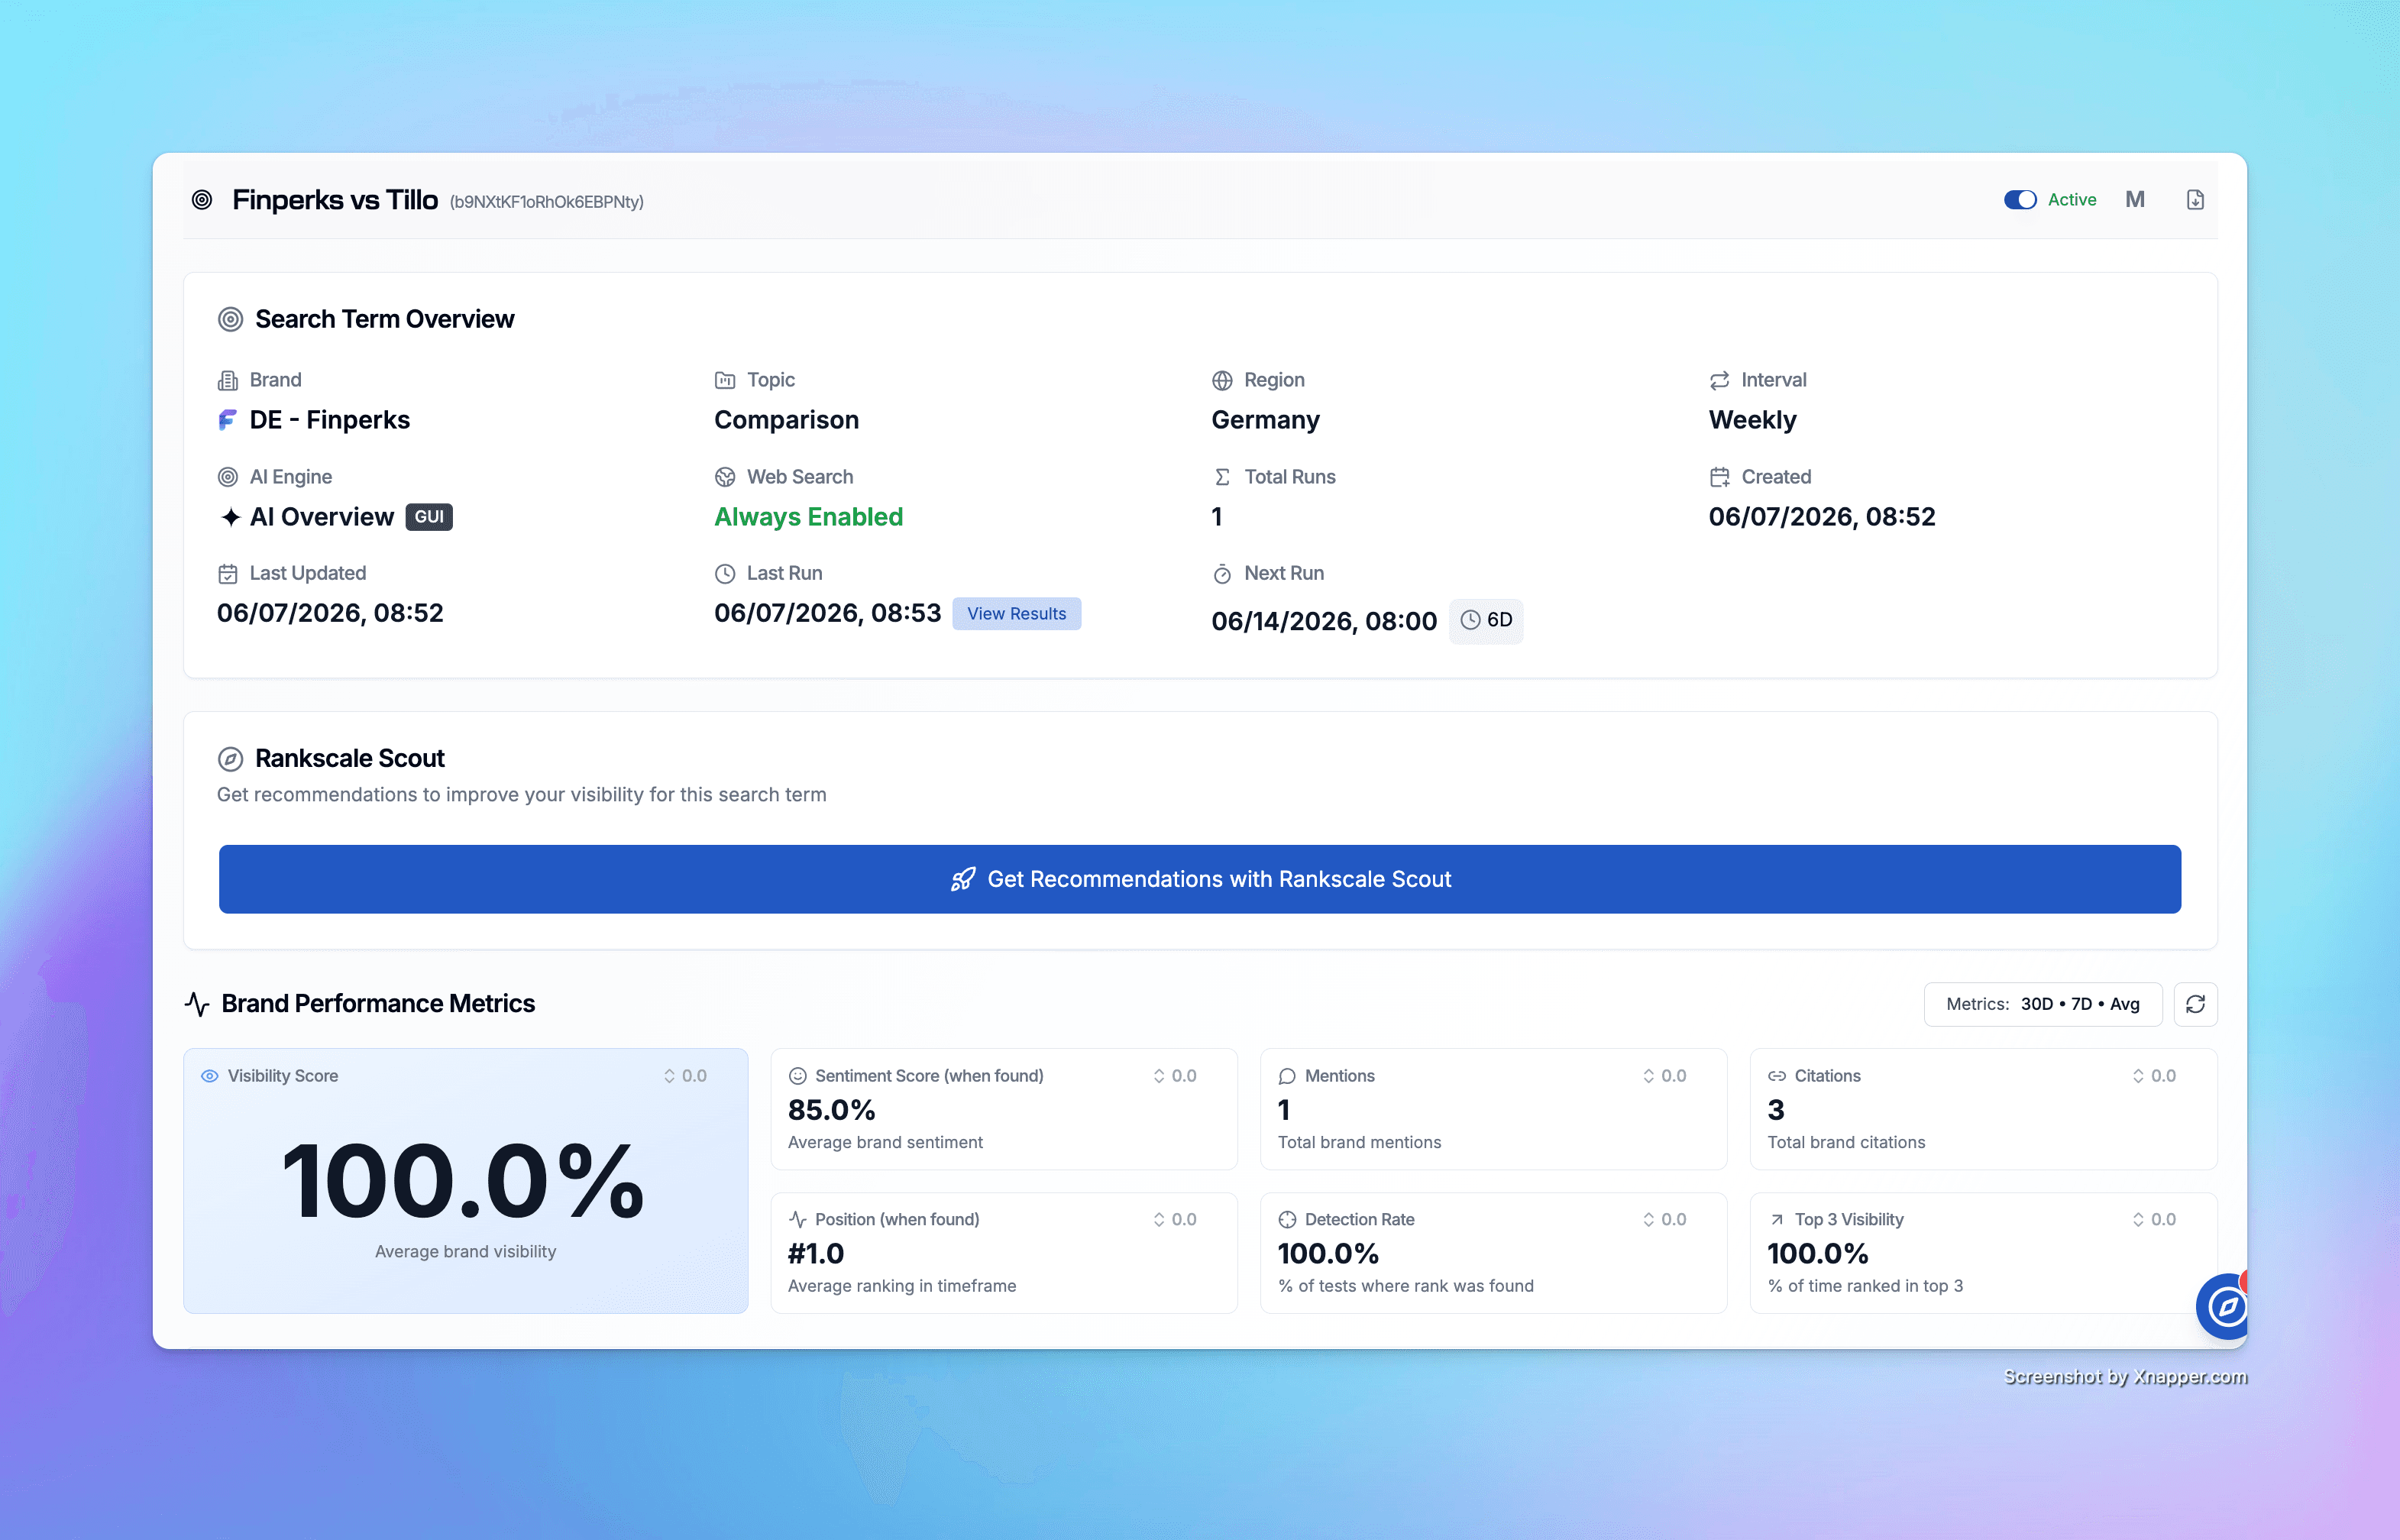This screenshot has width=2400, height=1540.
Task: Click the Web Search globe icon
Action: click(725, 477)
